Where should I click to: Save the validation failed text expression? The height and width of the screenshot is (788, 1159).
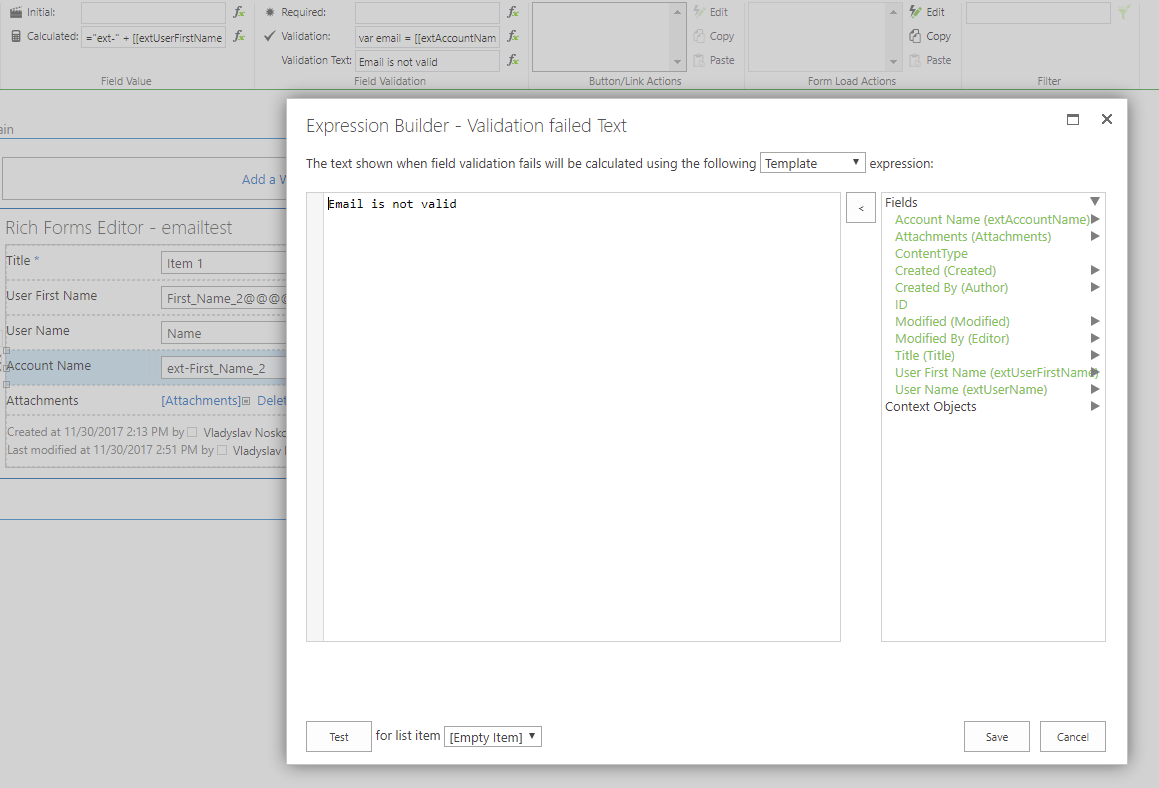pyautogui.click(x=996, y=737)
